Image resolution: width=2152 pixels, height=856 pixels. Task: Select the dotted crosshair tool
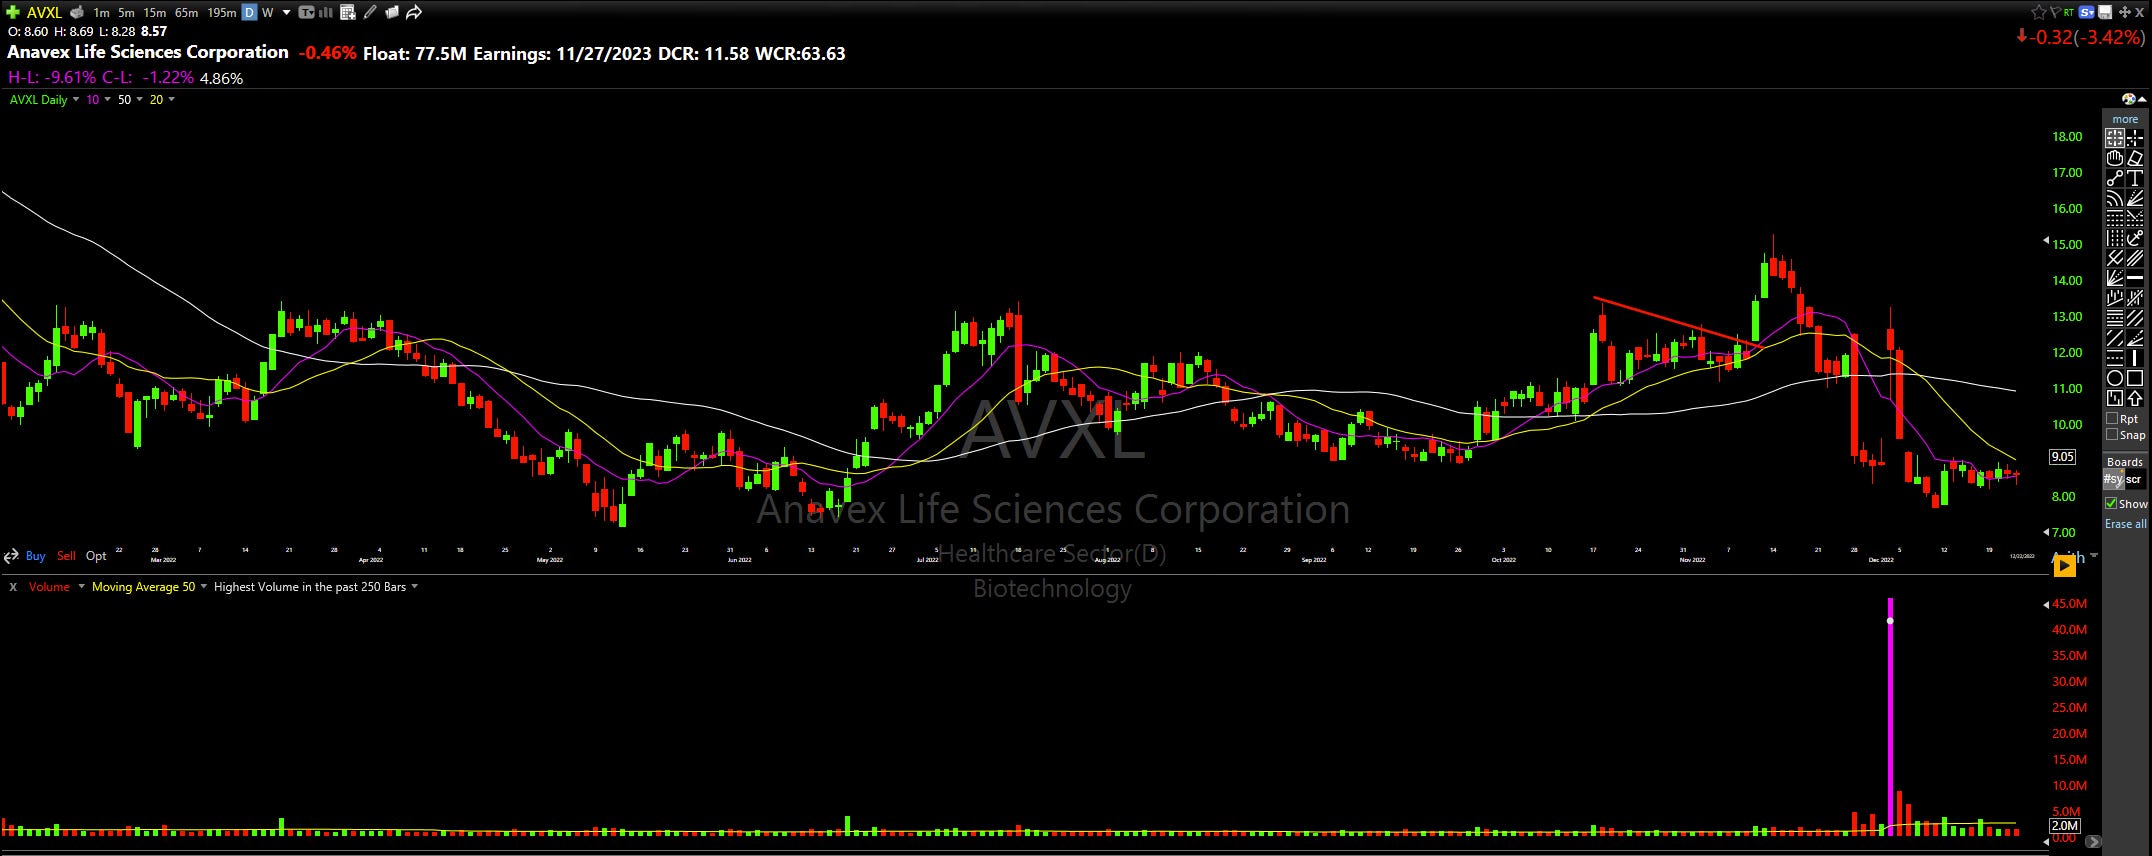point(2135,138)
